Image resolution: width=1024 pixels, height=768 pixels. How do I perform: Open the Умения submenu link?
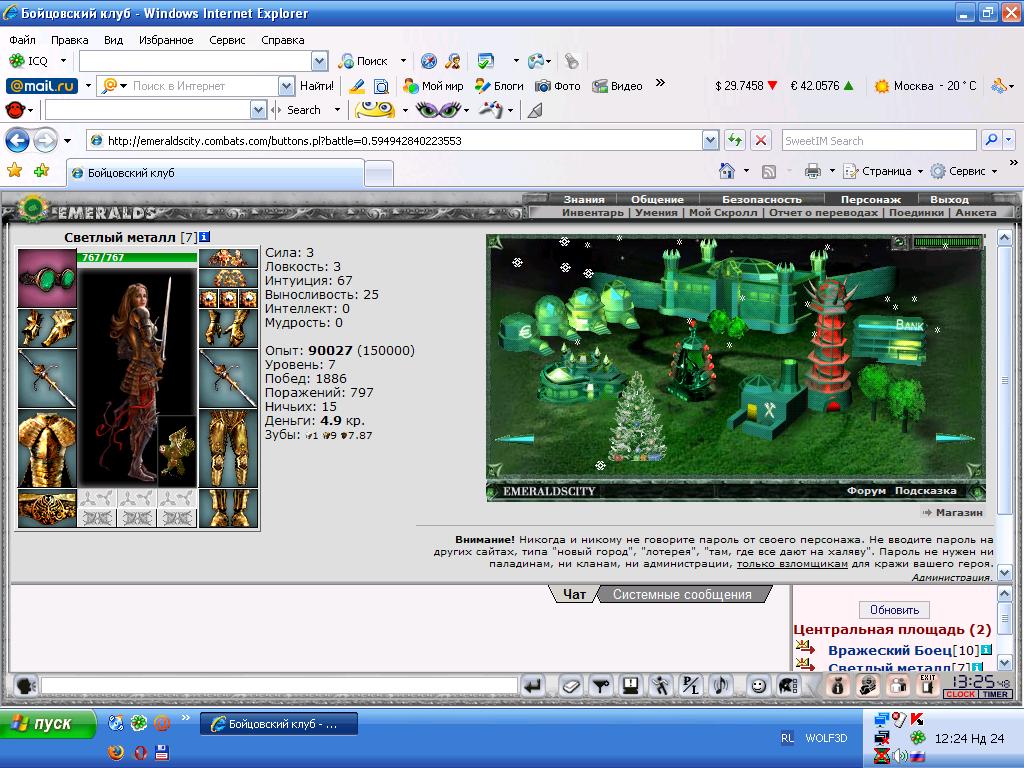tap(656, 212)
